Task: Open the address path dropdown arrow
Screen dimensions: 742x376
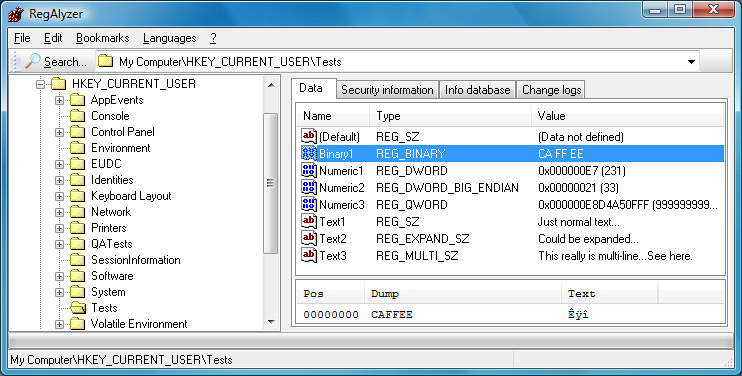Action: click(691, 61)
